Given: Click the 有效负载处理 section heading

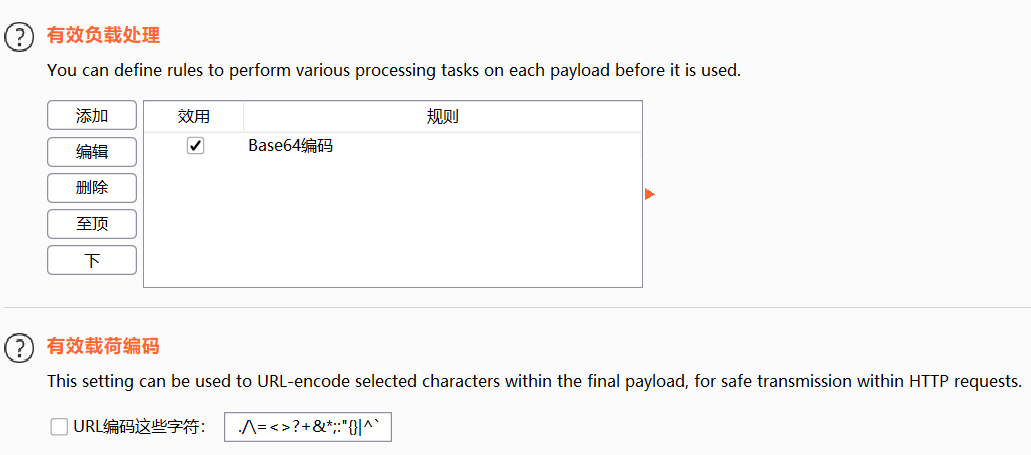Looking at the screenshot, I should click(x=103, y=36).
